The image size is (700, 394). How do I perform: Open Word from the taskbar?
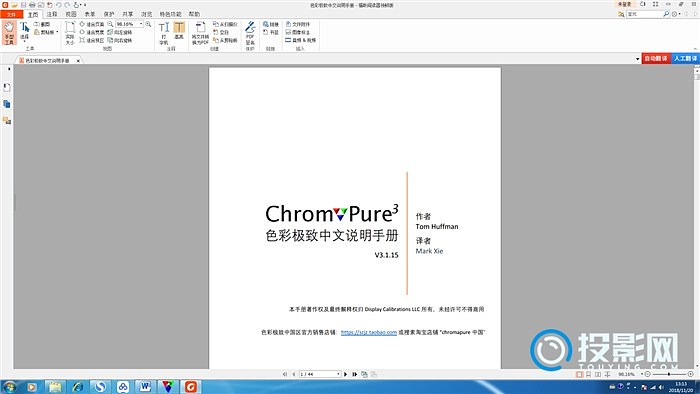145,386
